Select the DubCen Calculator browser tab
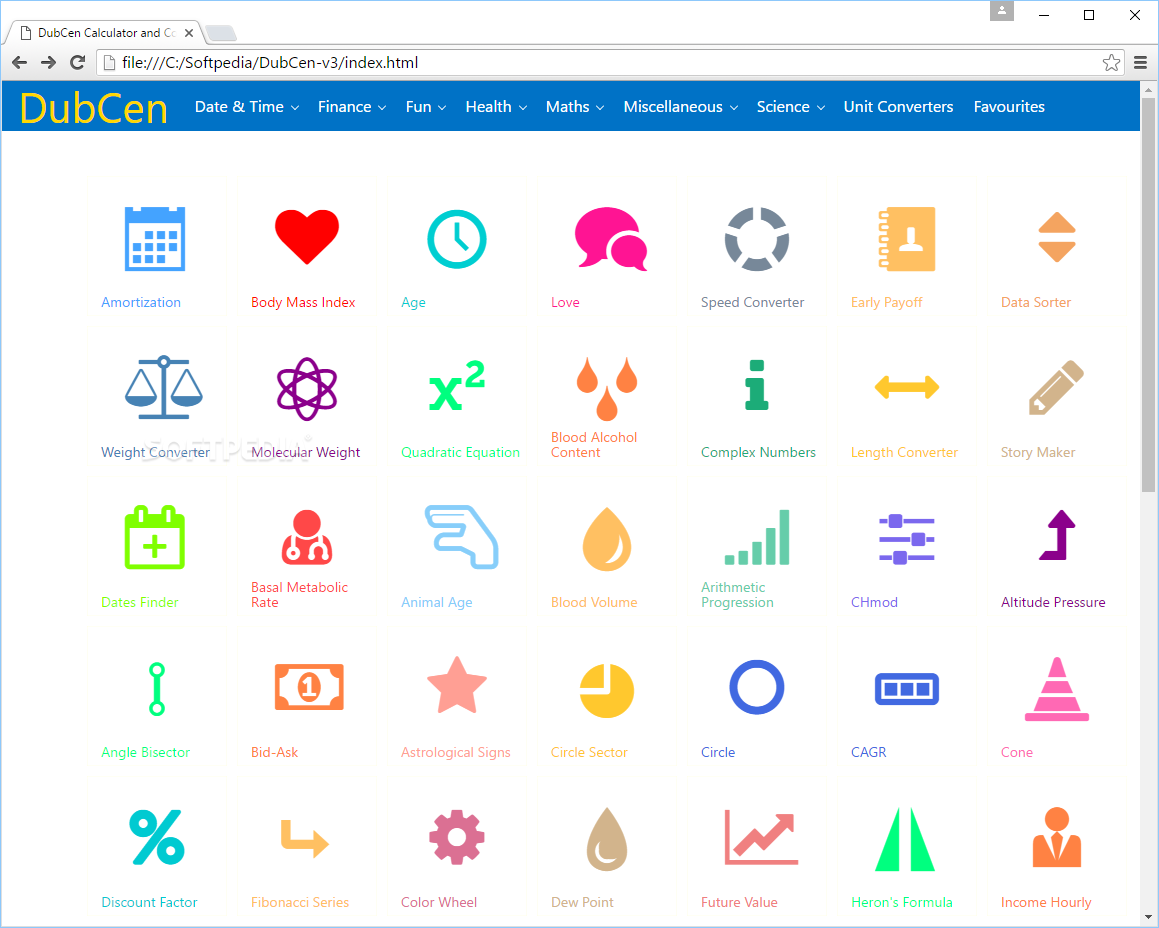Image resolution: width=1159 pixels, height=928 pixels. tap(106, 33)
